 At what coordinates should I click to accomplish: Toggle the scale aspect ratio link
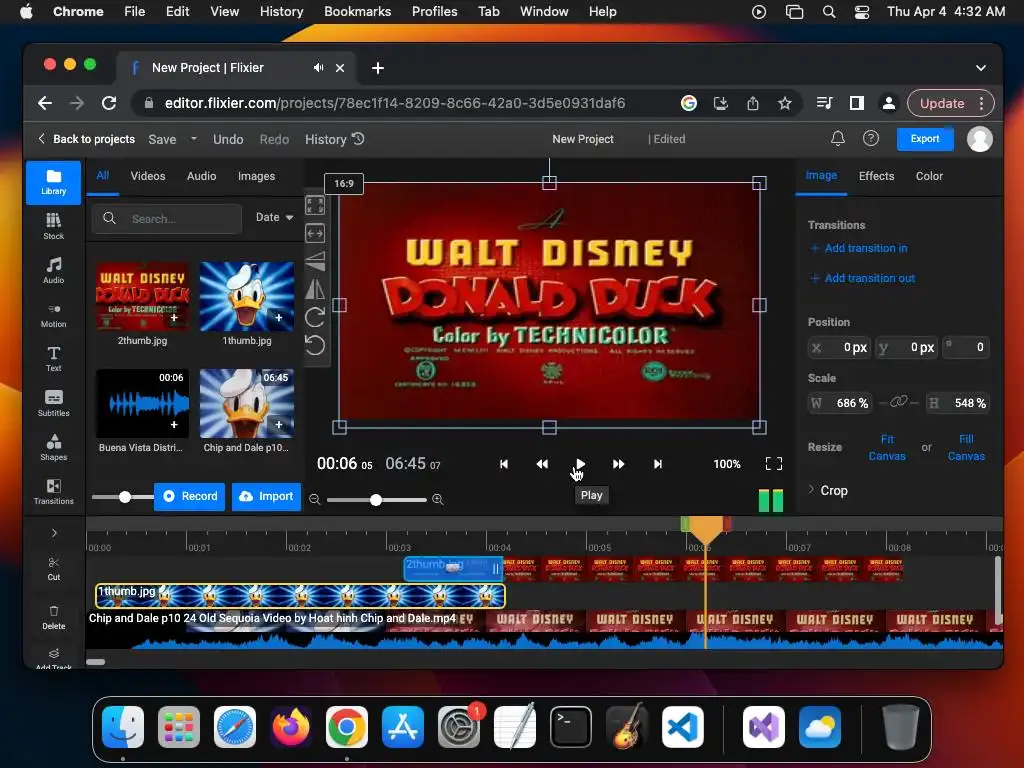point(899,402)
